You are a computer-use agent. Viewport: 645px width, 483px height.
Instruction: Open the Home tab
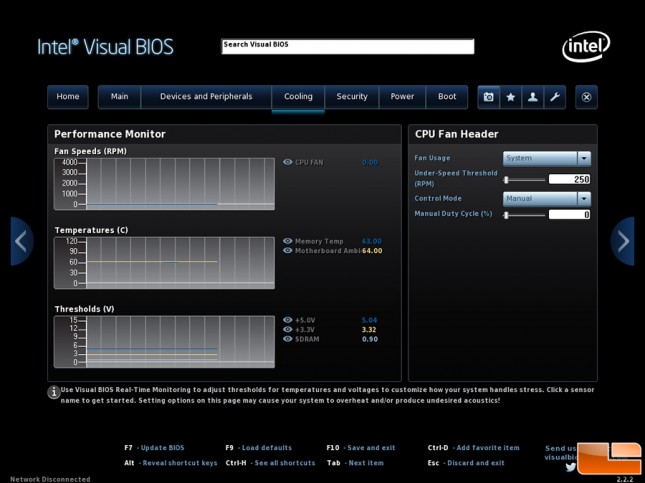click(68, 97)
